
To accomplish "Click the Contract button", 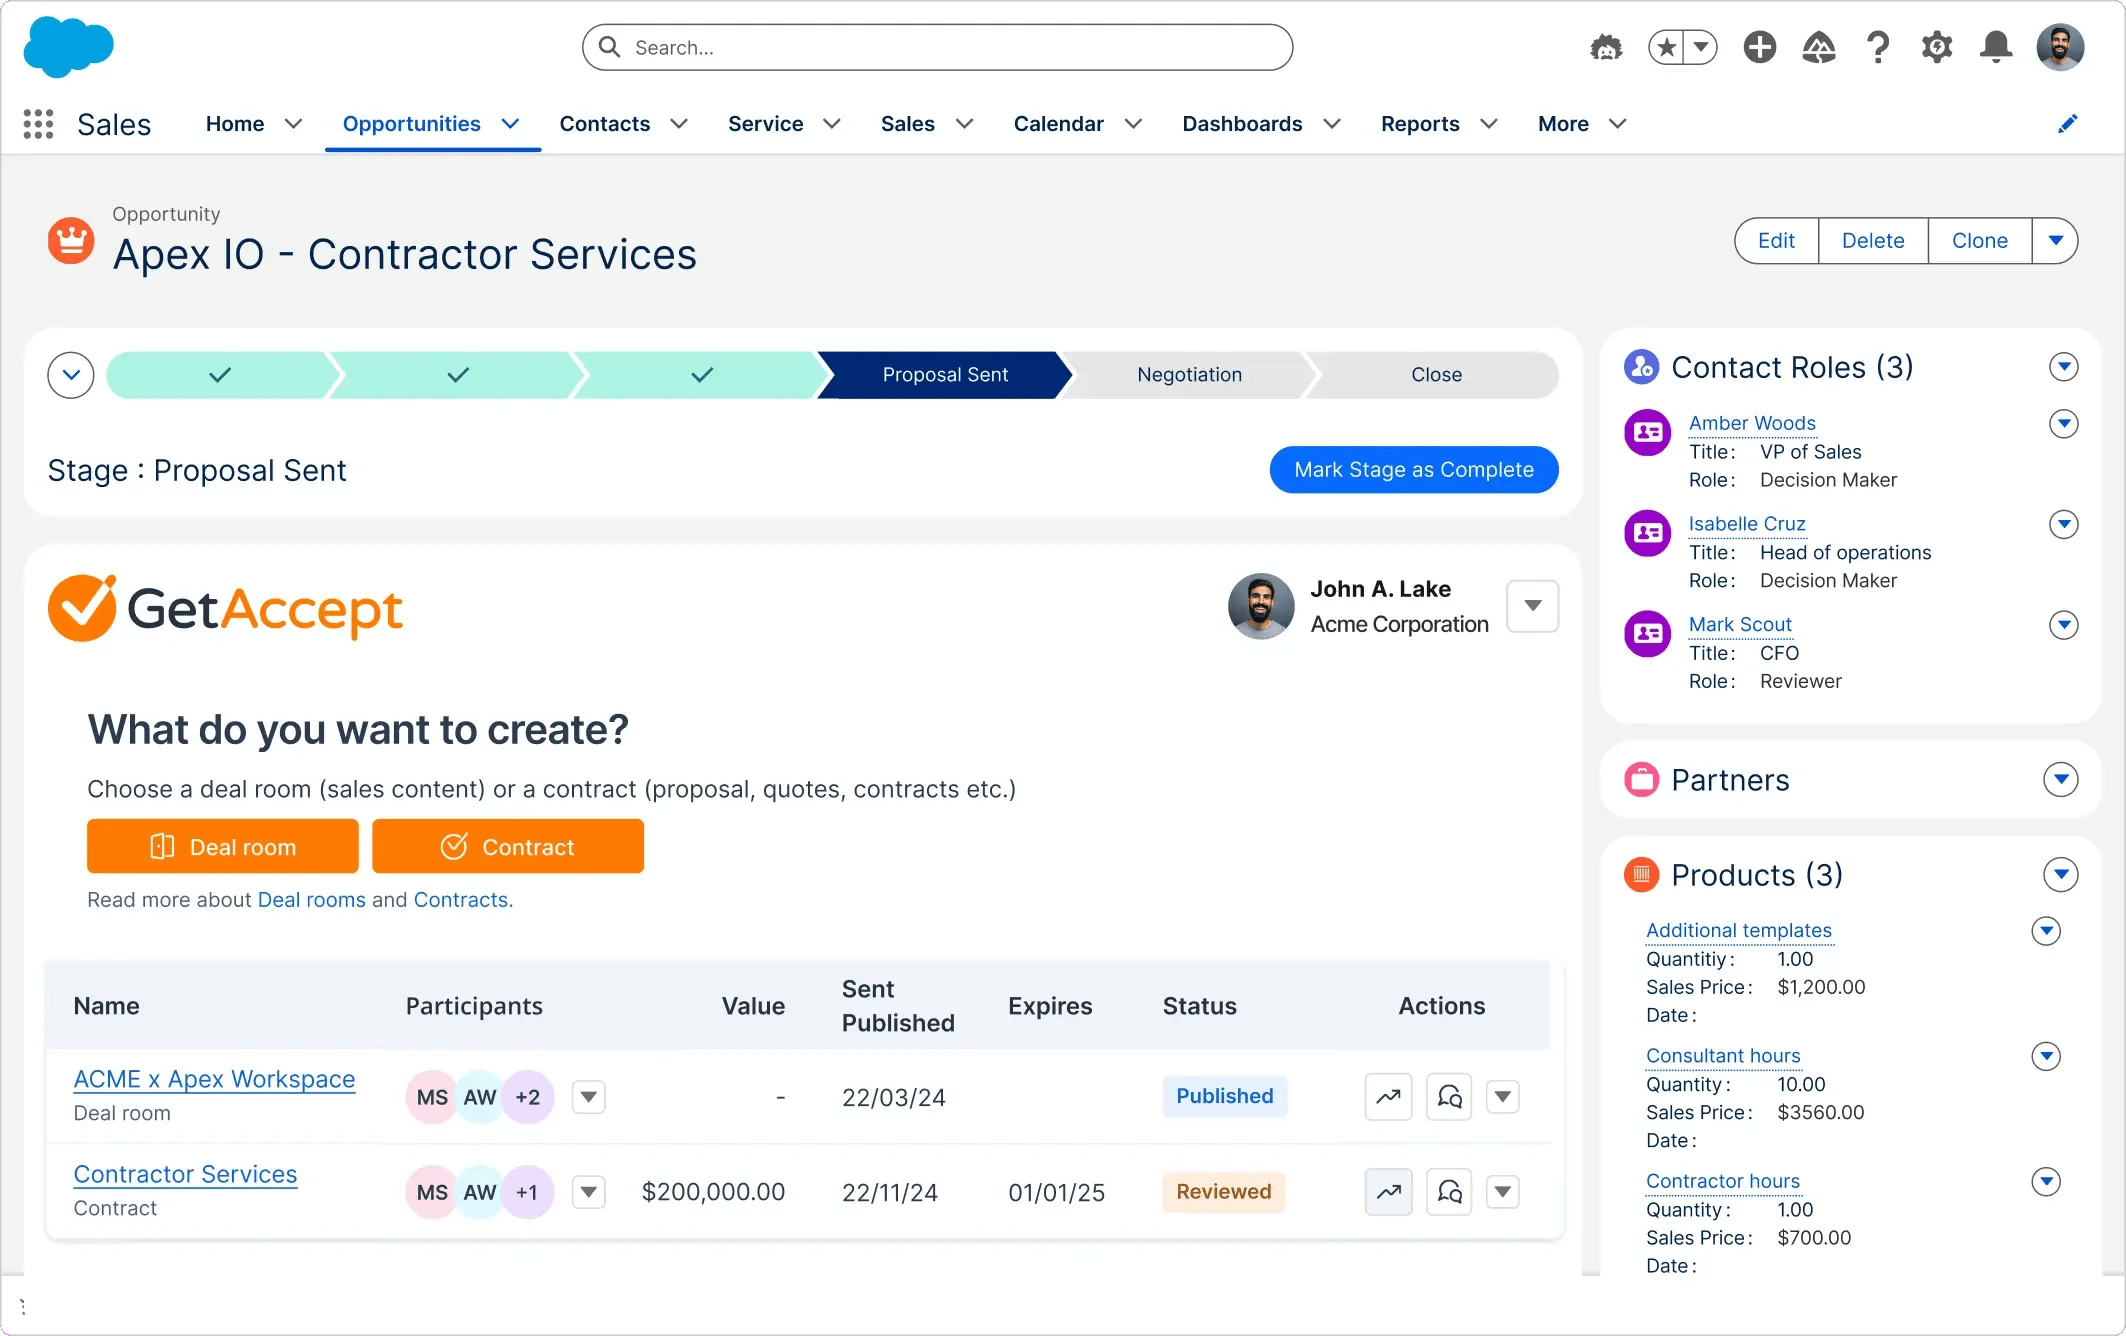I will [x=508, y=847].
